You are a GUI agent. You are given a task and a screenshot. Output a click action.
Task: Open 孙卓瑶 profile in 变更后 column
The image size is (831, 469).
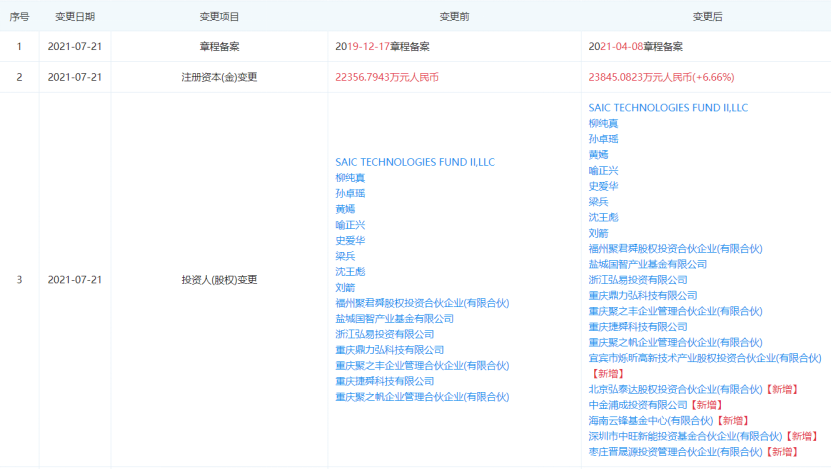point(603,139)
